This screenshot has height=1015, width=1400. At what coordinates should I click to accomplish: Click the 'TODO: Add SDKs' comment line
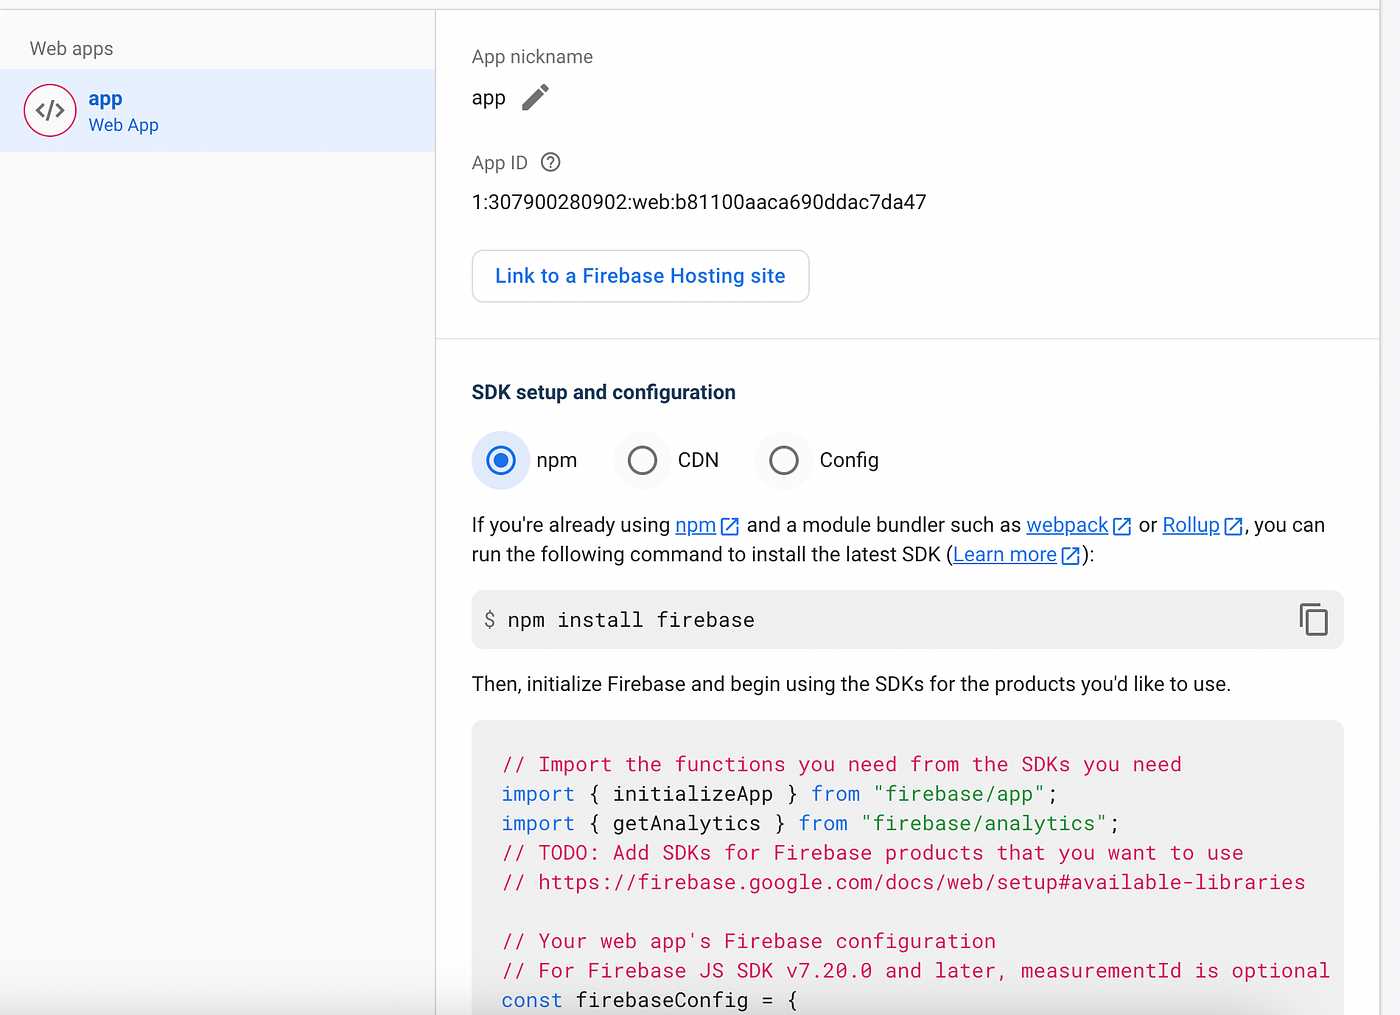(872, 853)
